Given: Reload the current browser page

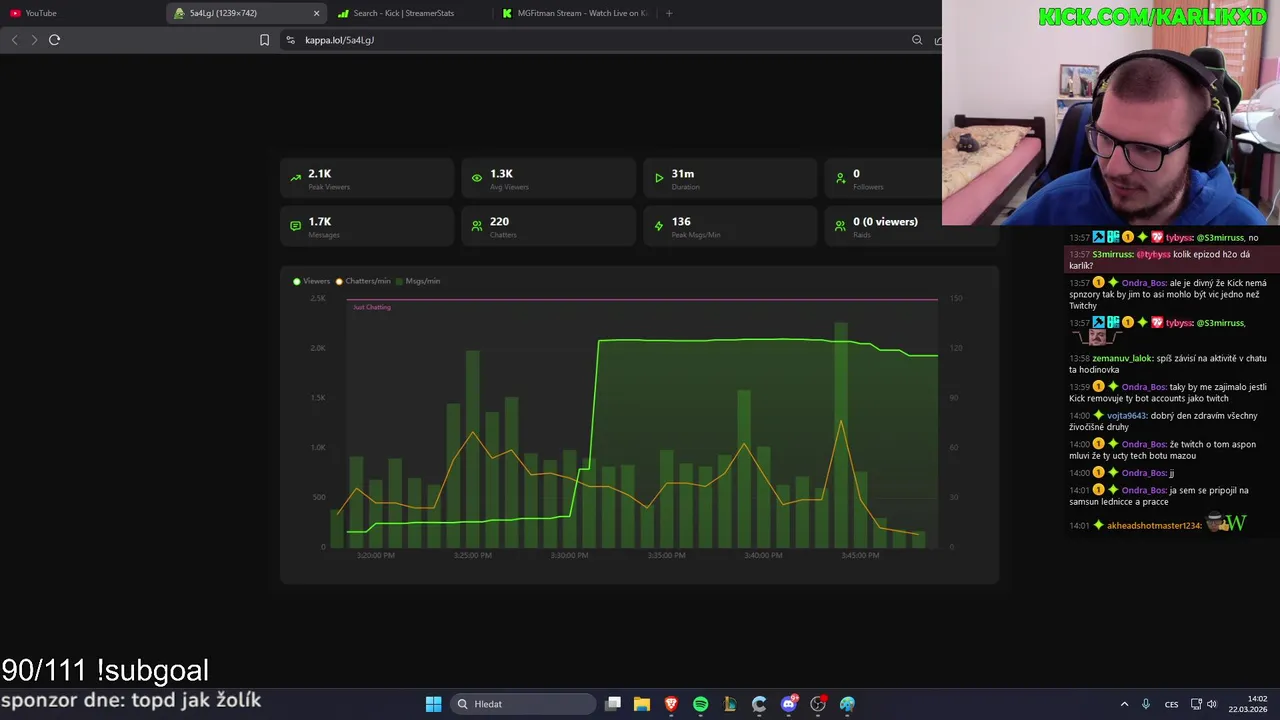Looking at the screenshot, I should point(55,40).
